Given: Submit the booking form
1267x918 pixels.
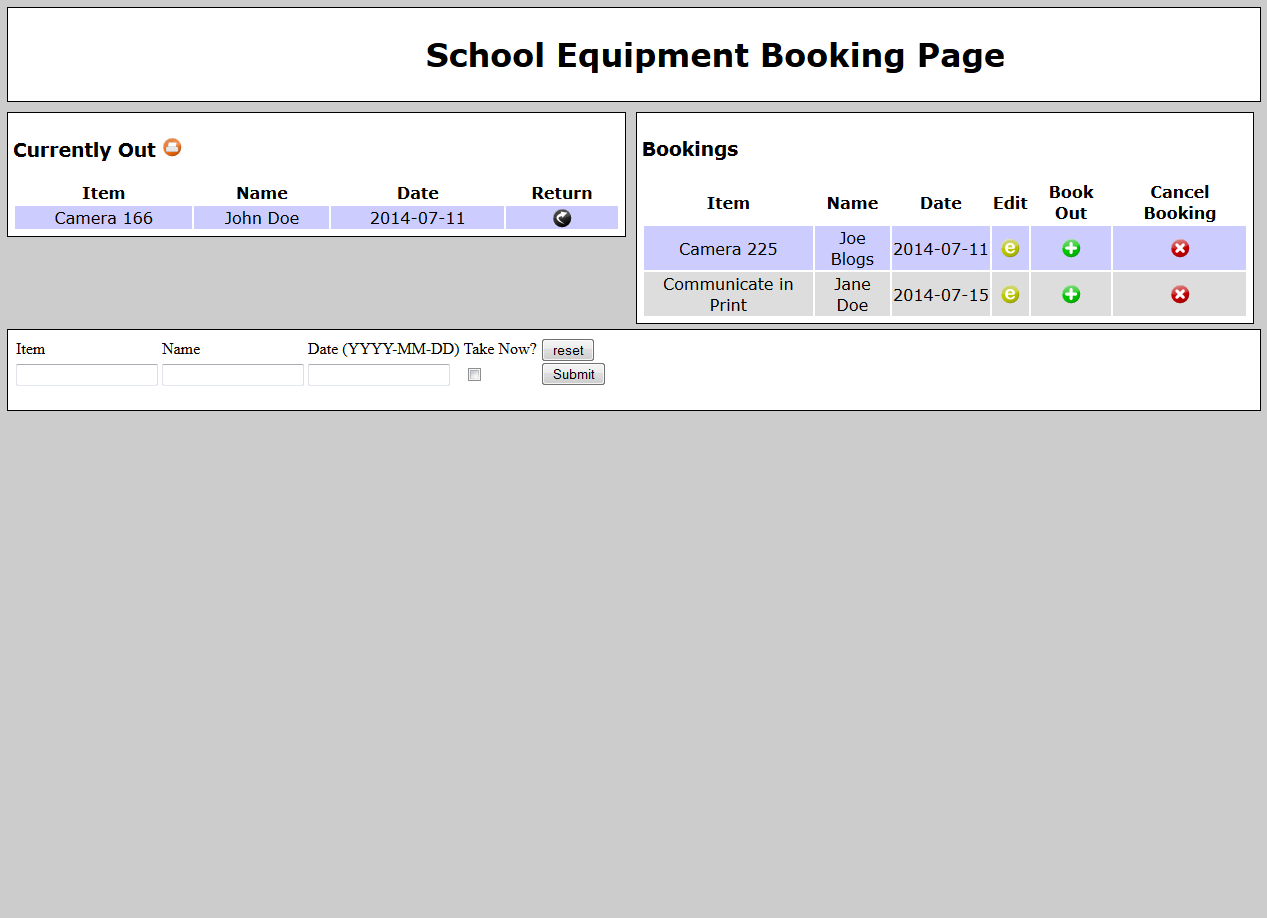Looking at the screenshot, I should point(573,374).
